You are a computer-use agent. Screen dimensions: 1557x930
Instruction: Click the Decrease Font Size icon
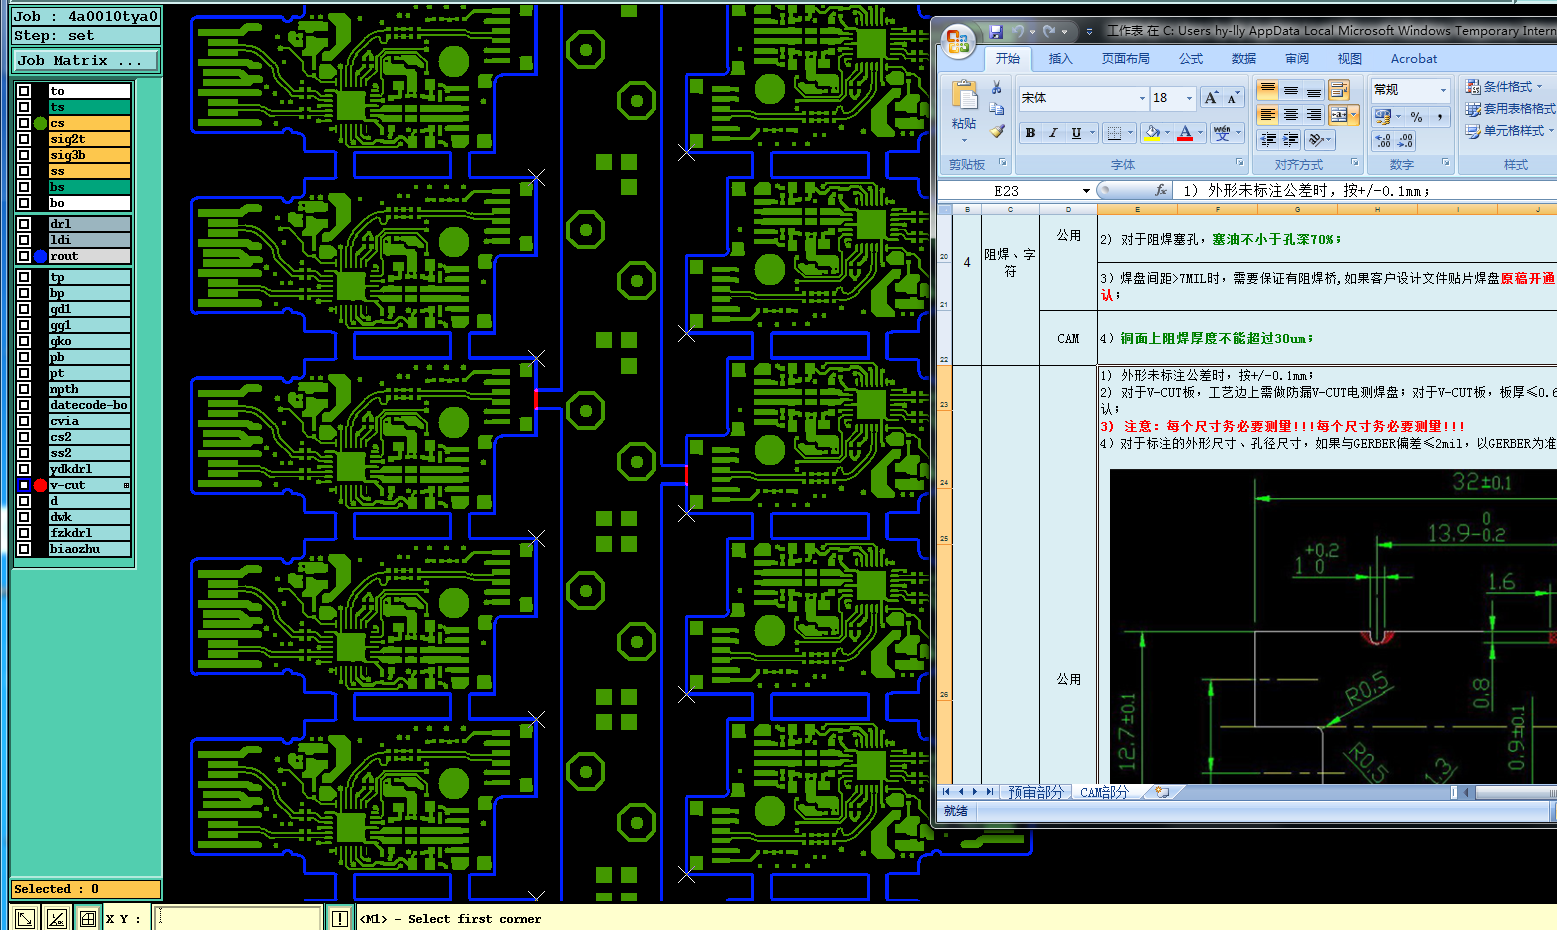[x=1233, y=98]
